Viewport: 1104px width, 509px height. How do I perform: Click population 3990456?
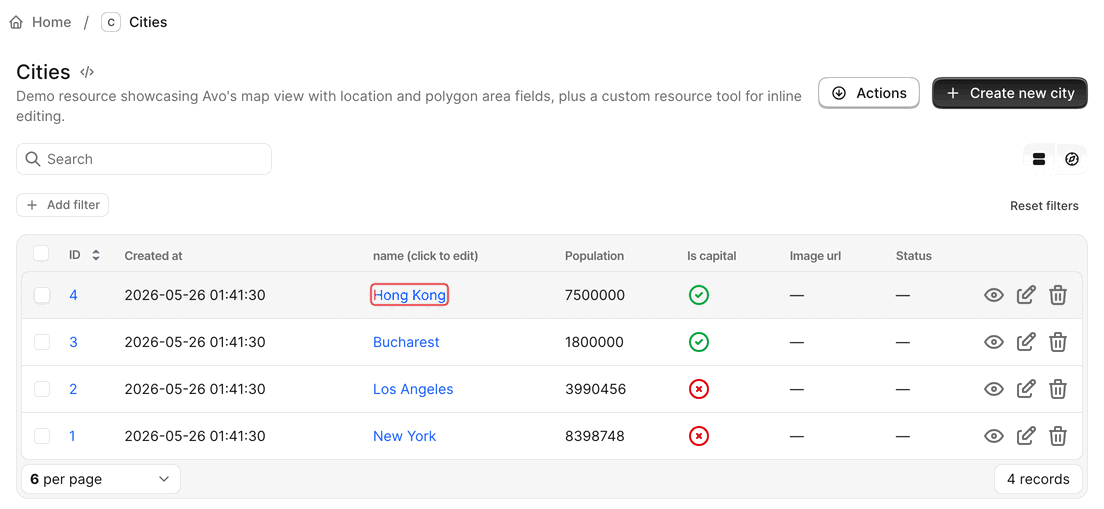pyautogui.click(x=596, y=389)
